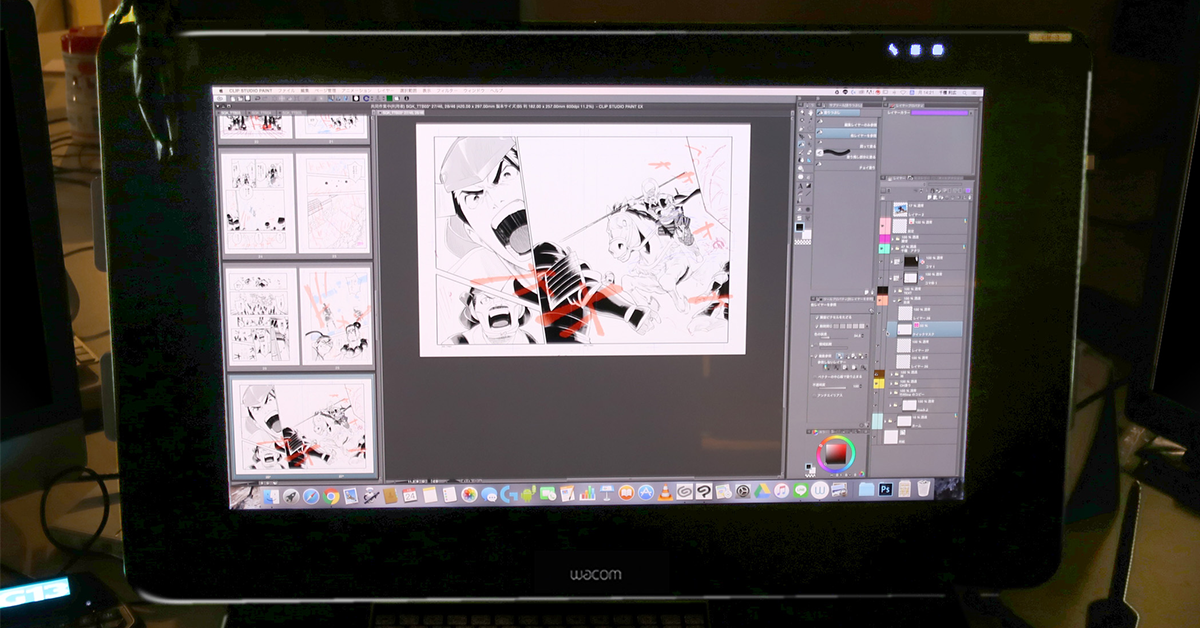
Task: Select the Gradient tool beside Text tool
Action: click(x=809, y=185)
